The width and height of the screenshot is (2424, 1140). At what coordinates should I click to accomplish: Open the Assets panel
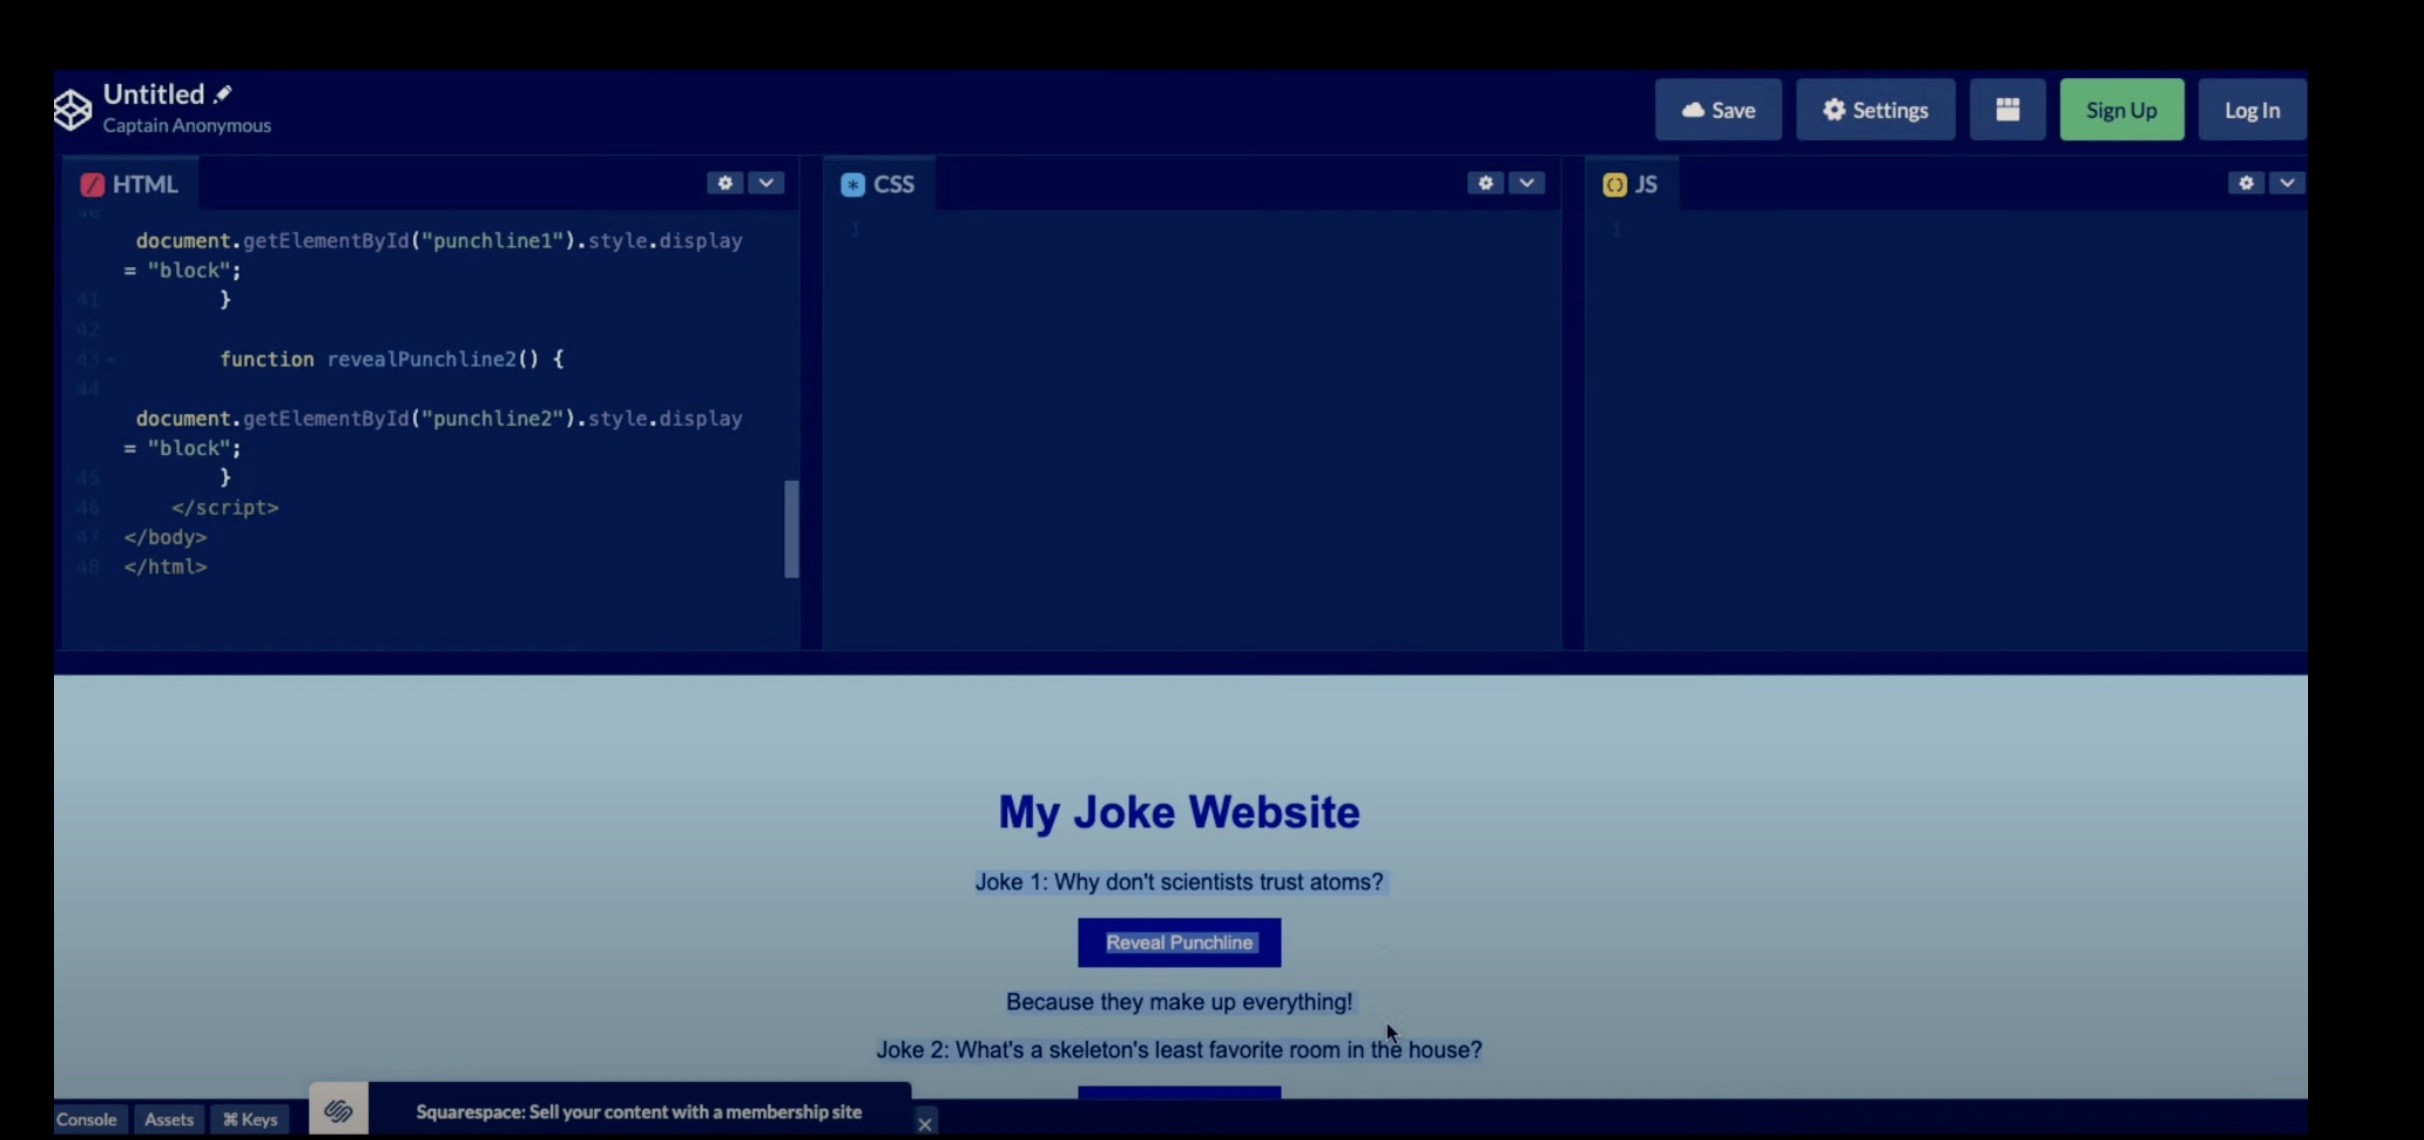click(169, 1119)
